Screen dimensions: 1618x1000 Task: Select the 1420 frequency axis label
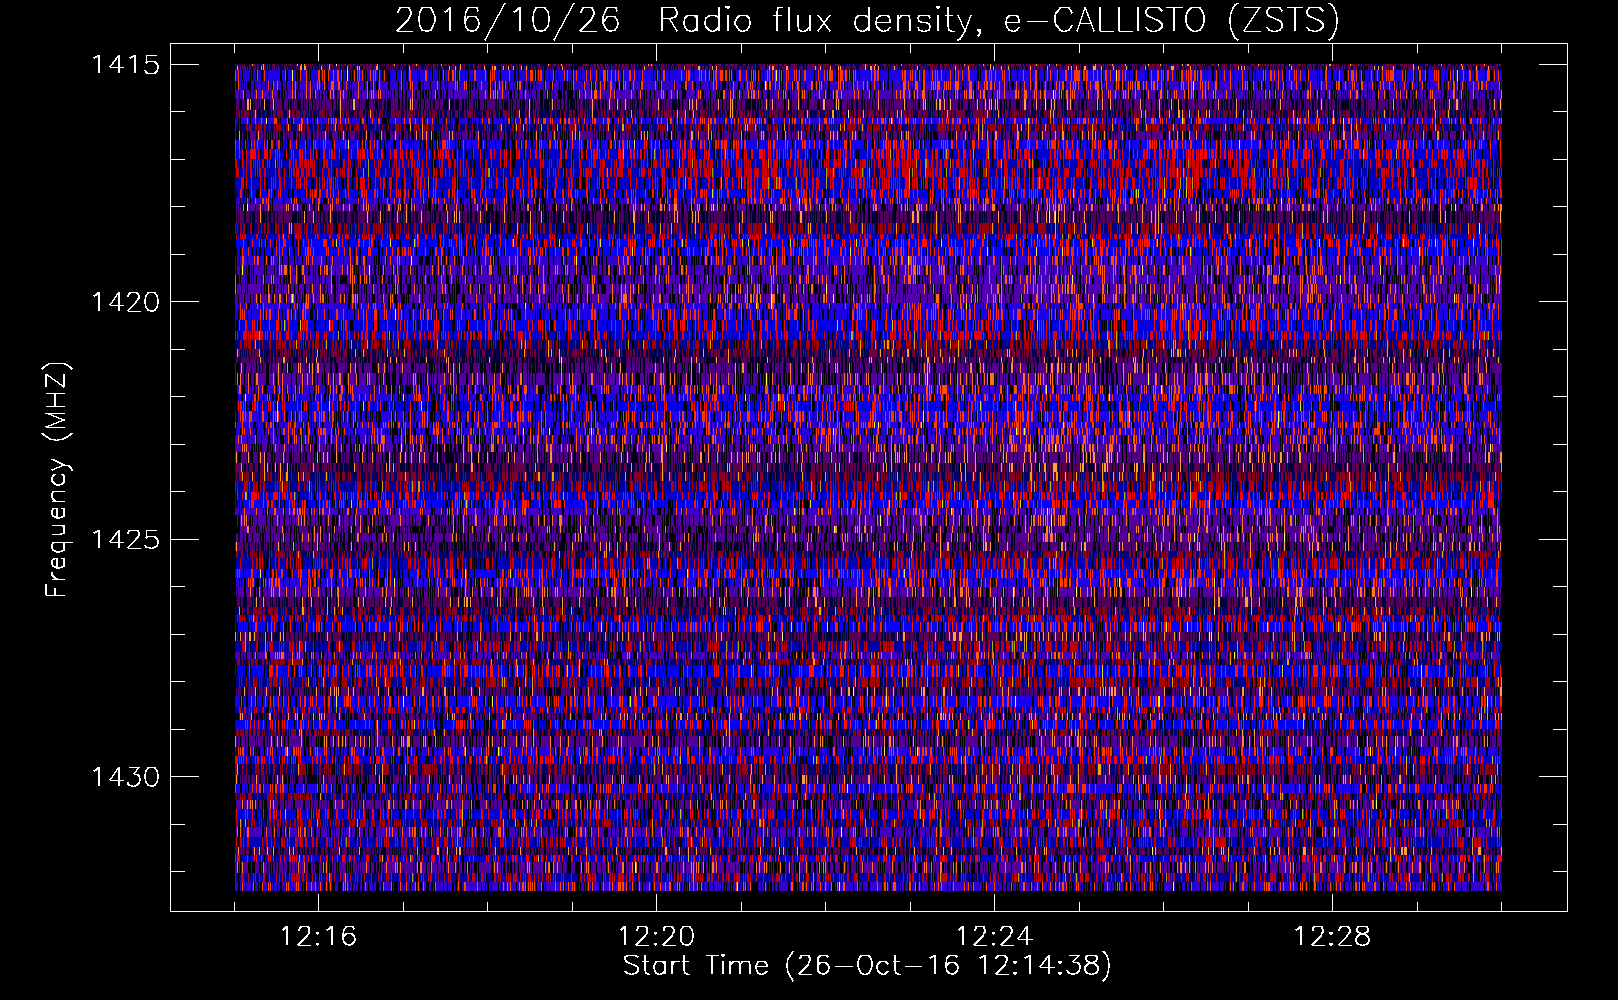tap(125, 302)
